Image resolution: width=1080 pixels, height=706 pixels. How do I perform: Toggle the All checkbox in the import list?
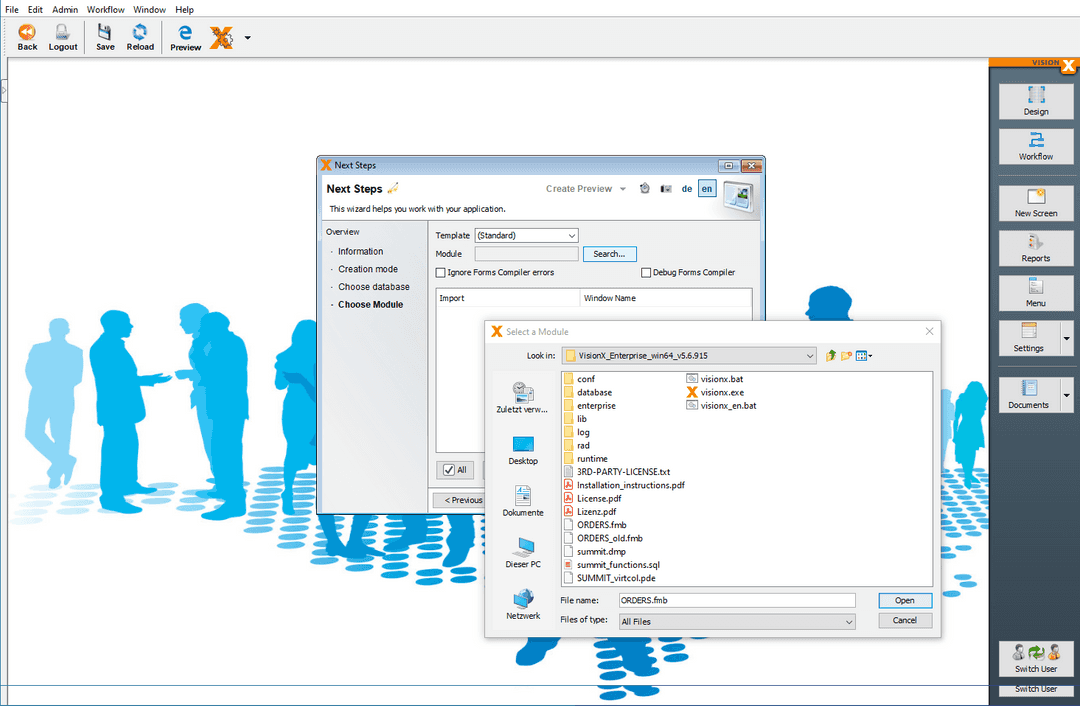[449, 469]
